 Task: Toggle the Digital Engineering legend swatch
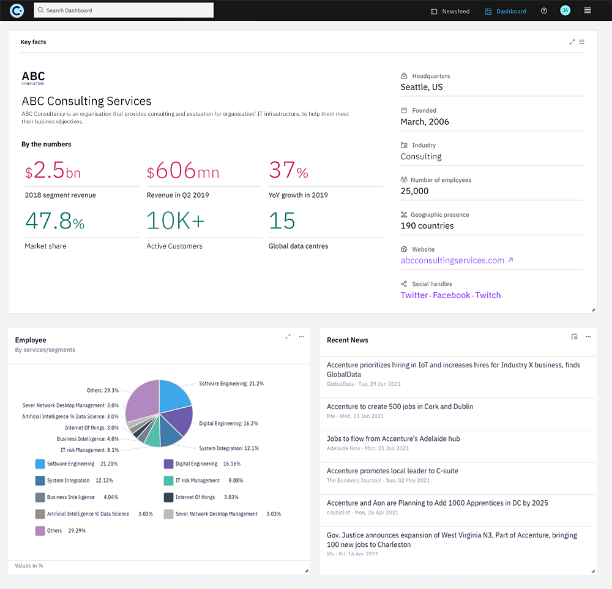(x=168, y=464)
